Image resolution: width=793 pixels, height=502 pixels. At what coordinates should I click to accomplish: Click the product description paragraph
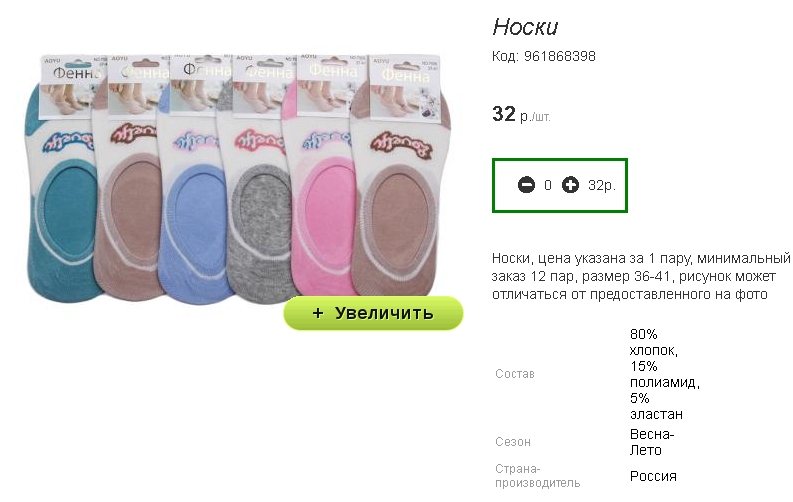pyautogui.click(x=641, y=277)
